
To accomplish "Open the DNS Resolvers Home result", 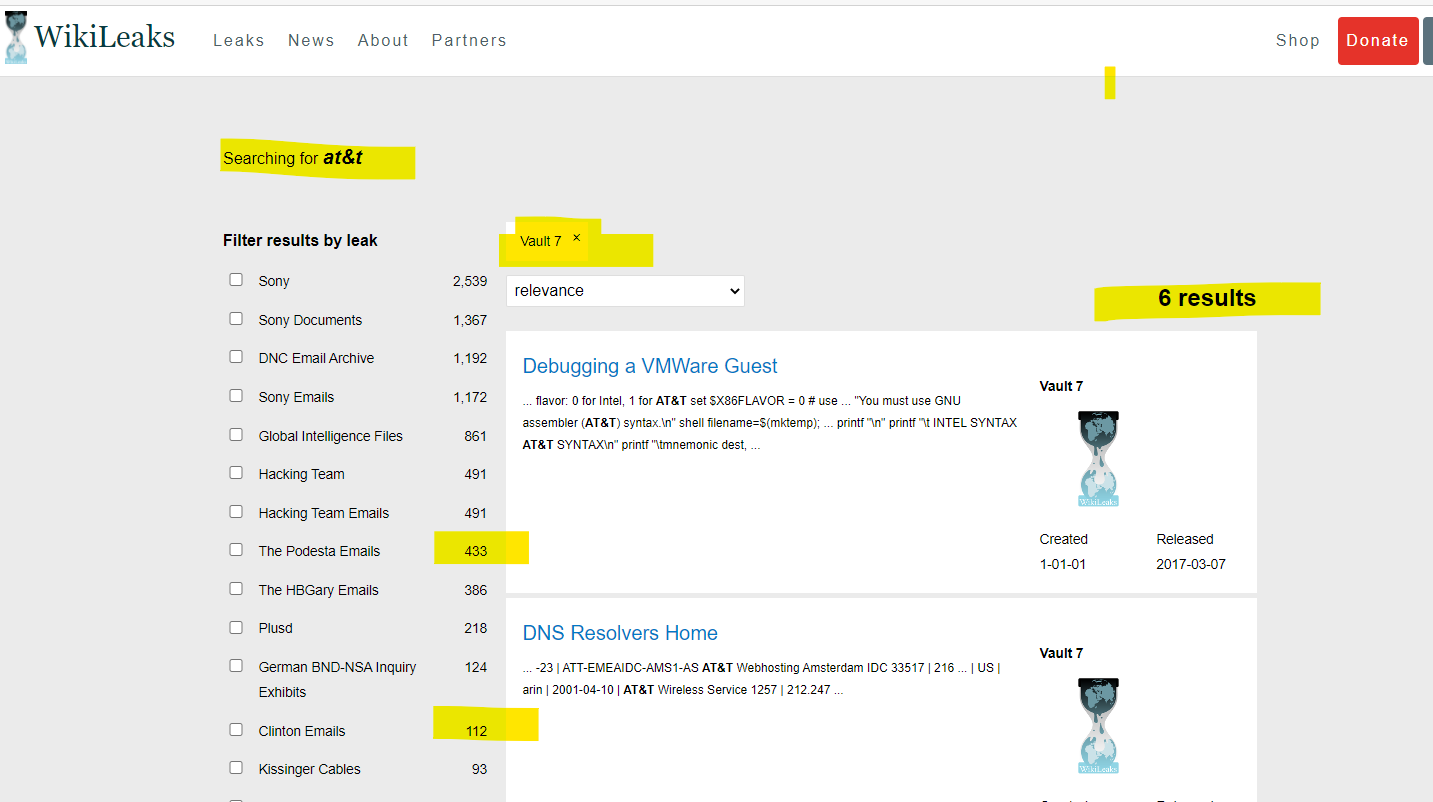I will coord(620,633).
